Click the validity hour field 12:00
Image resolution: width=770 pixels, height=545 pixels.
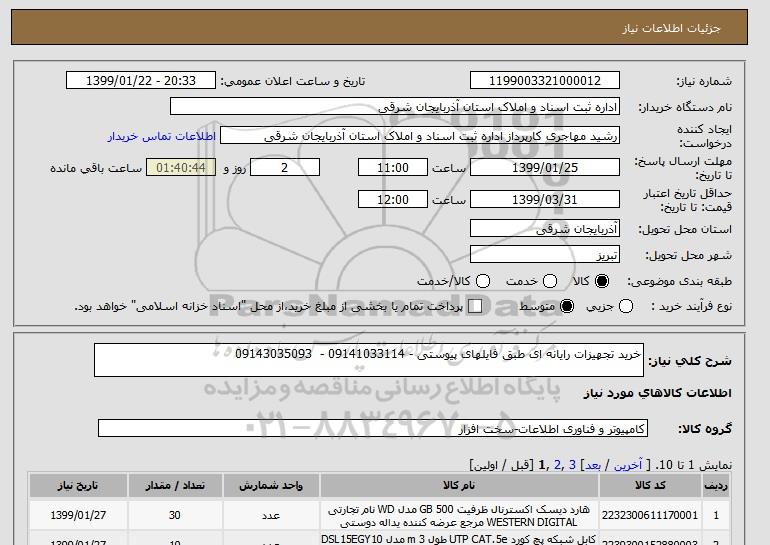tap(393, 199)
